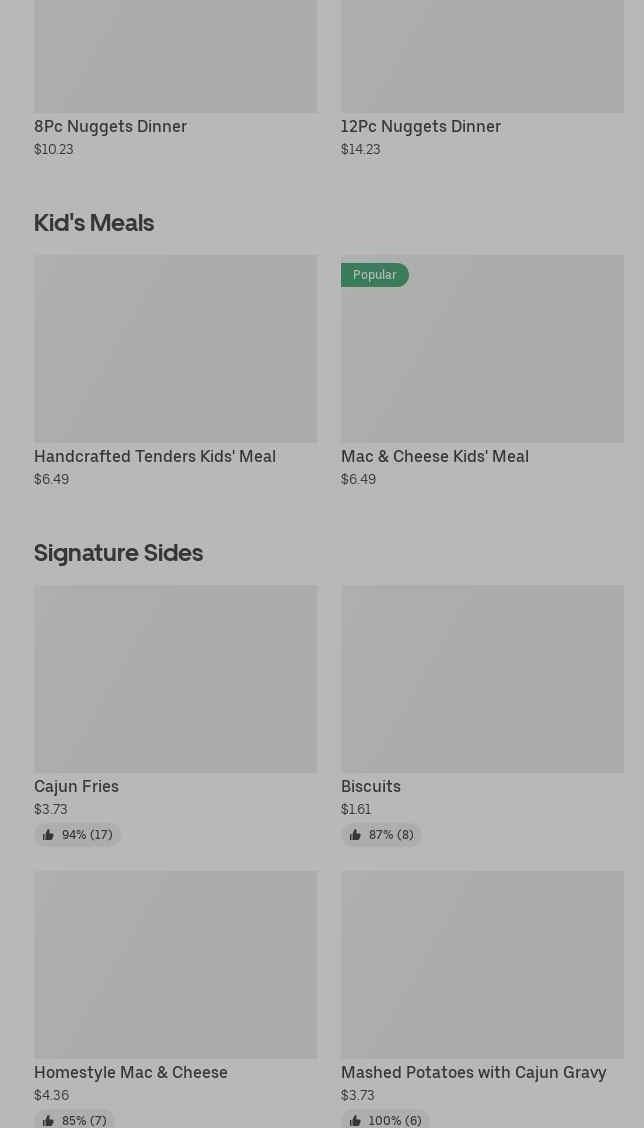Image resolution: width=644 pixels, height=1128 pixels.
Task: Open the Cajun Fries item photo
Action: click(175, 678)
